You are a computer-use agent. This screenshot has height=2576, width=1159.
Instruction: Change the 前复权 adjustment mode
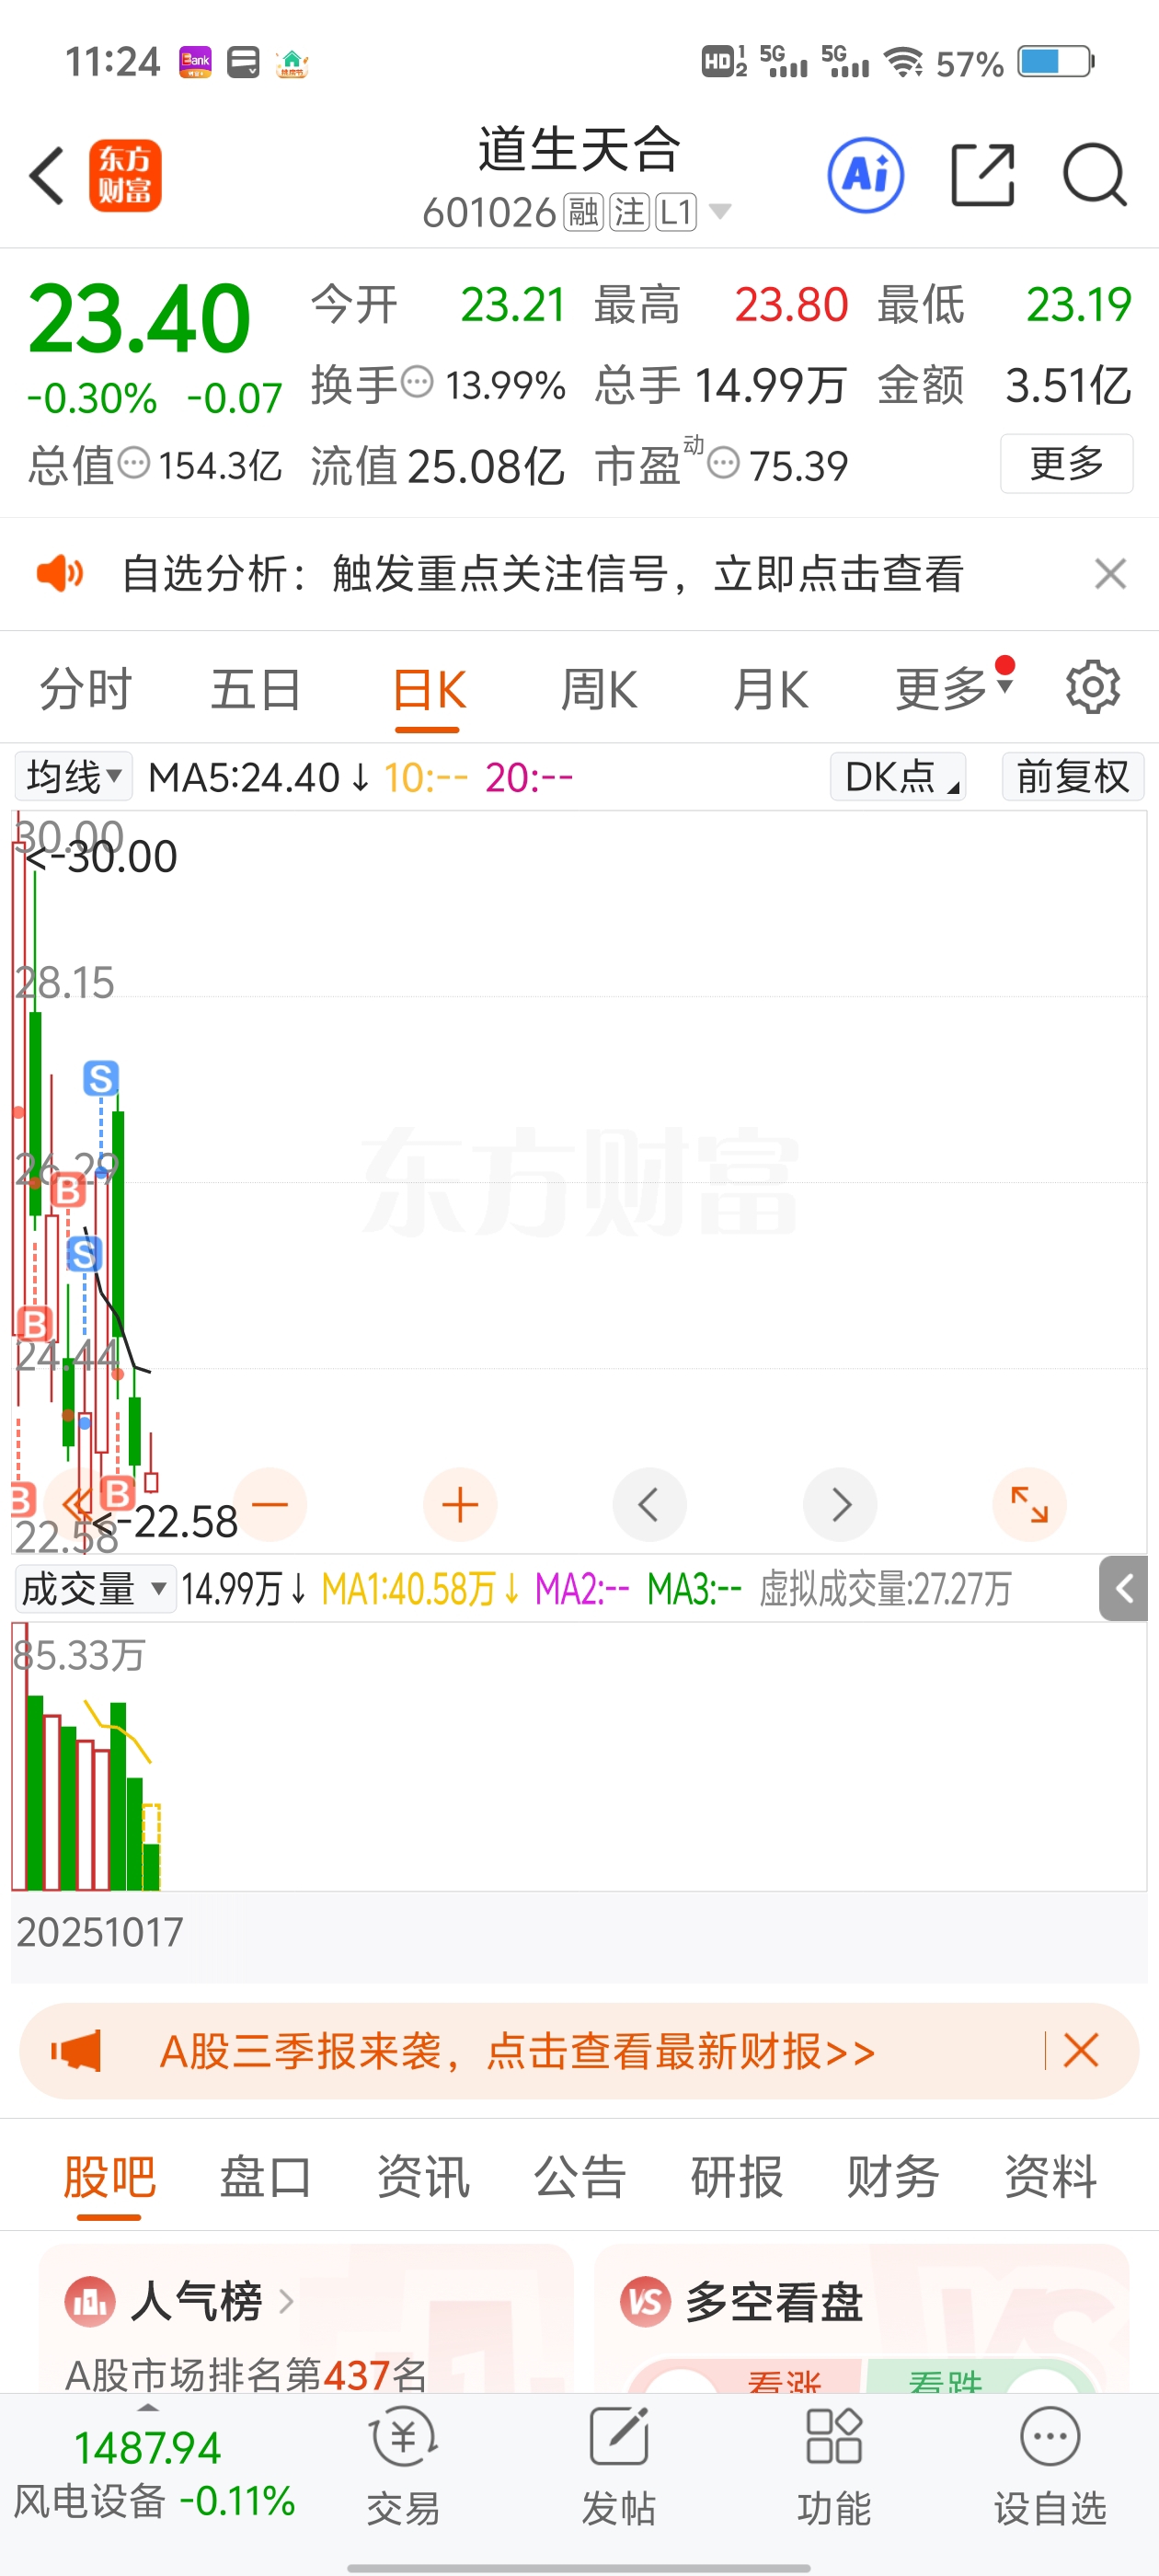pyautogui.click(x=1073, y=776)
